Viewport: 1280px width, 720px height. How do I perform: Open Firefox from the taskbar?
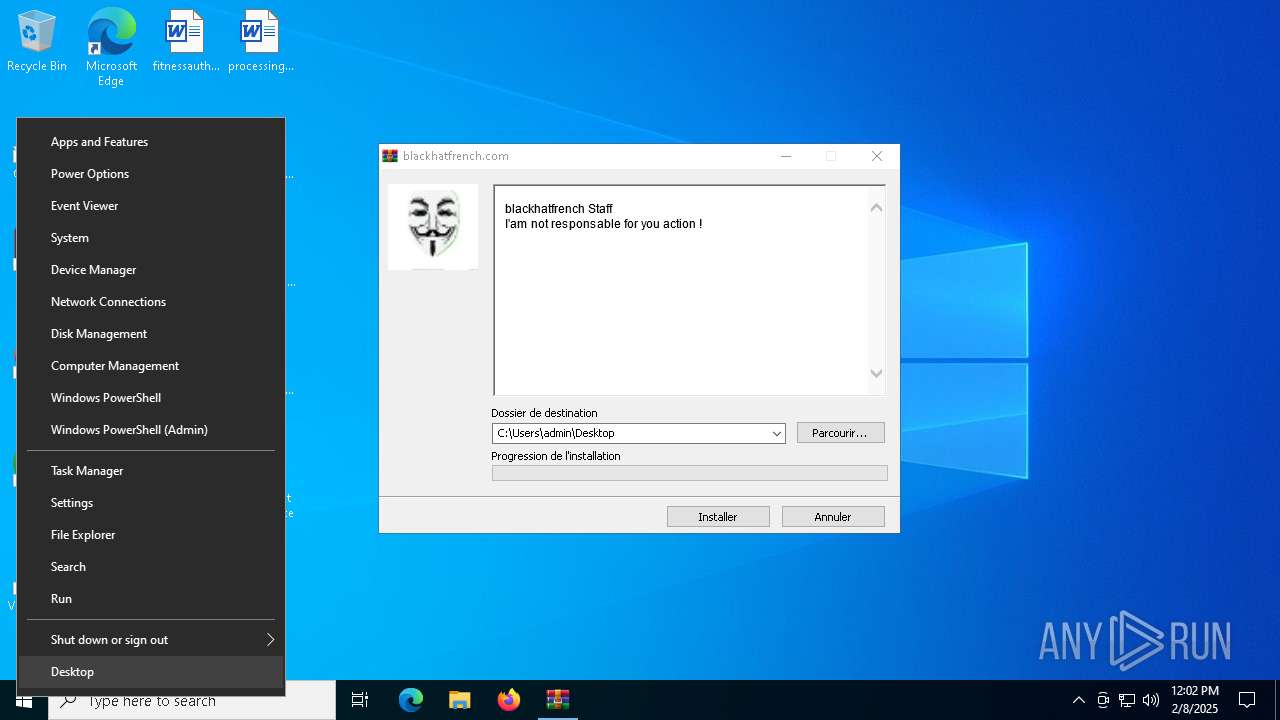(x=509, y=700)
